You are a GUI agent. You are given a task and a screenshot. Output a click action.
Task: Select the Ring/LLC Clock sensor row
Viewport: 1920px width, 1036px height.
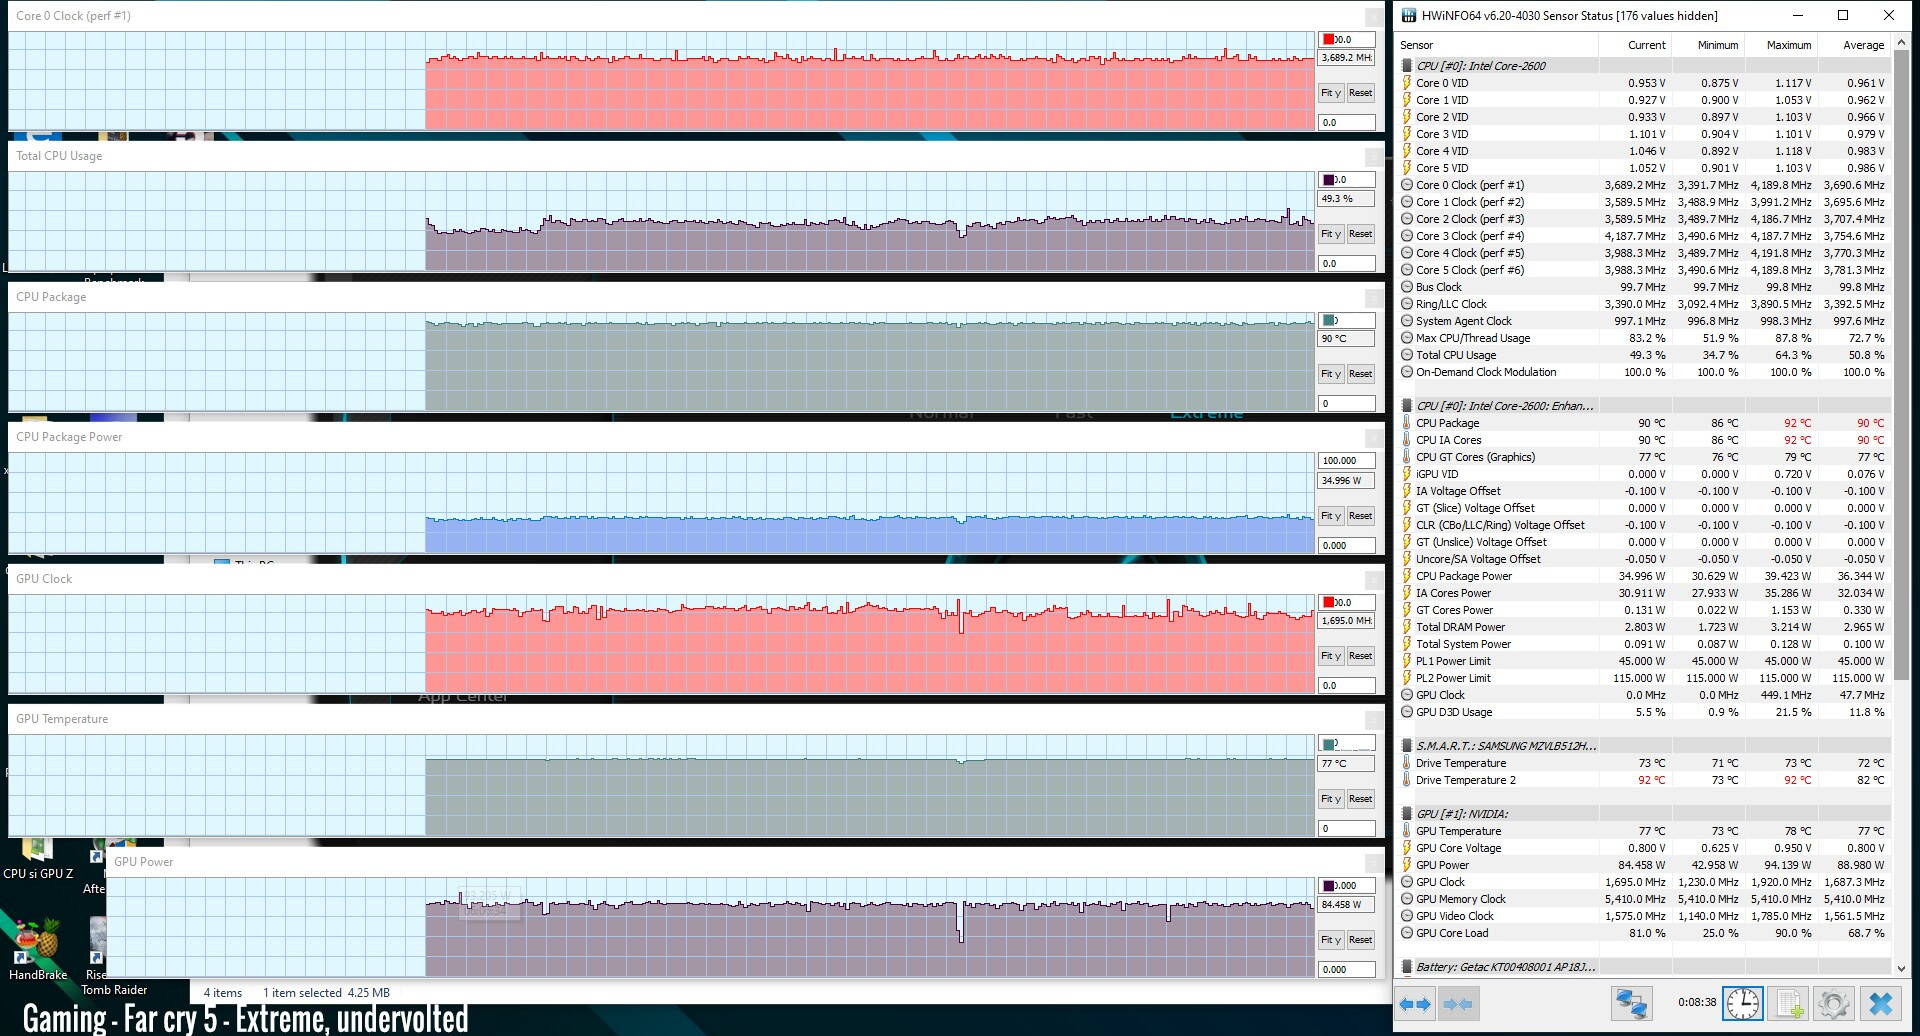coord(1644,304)
